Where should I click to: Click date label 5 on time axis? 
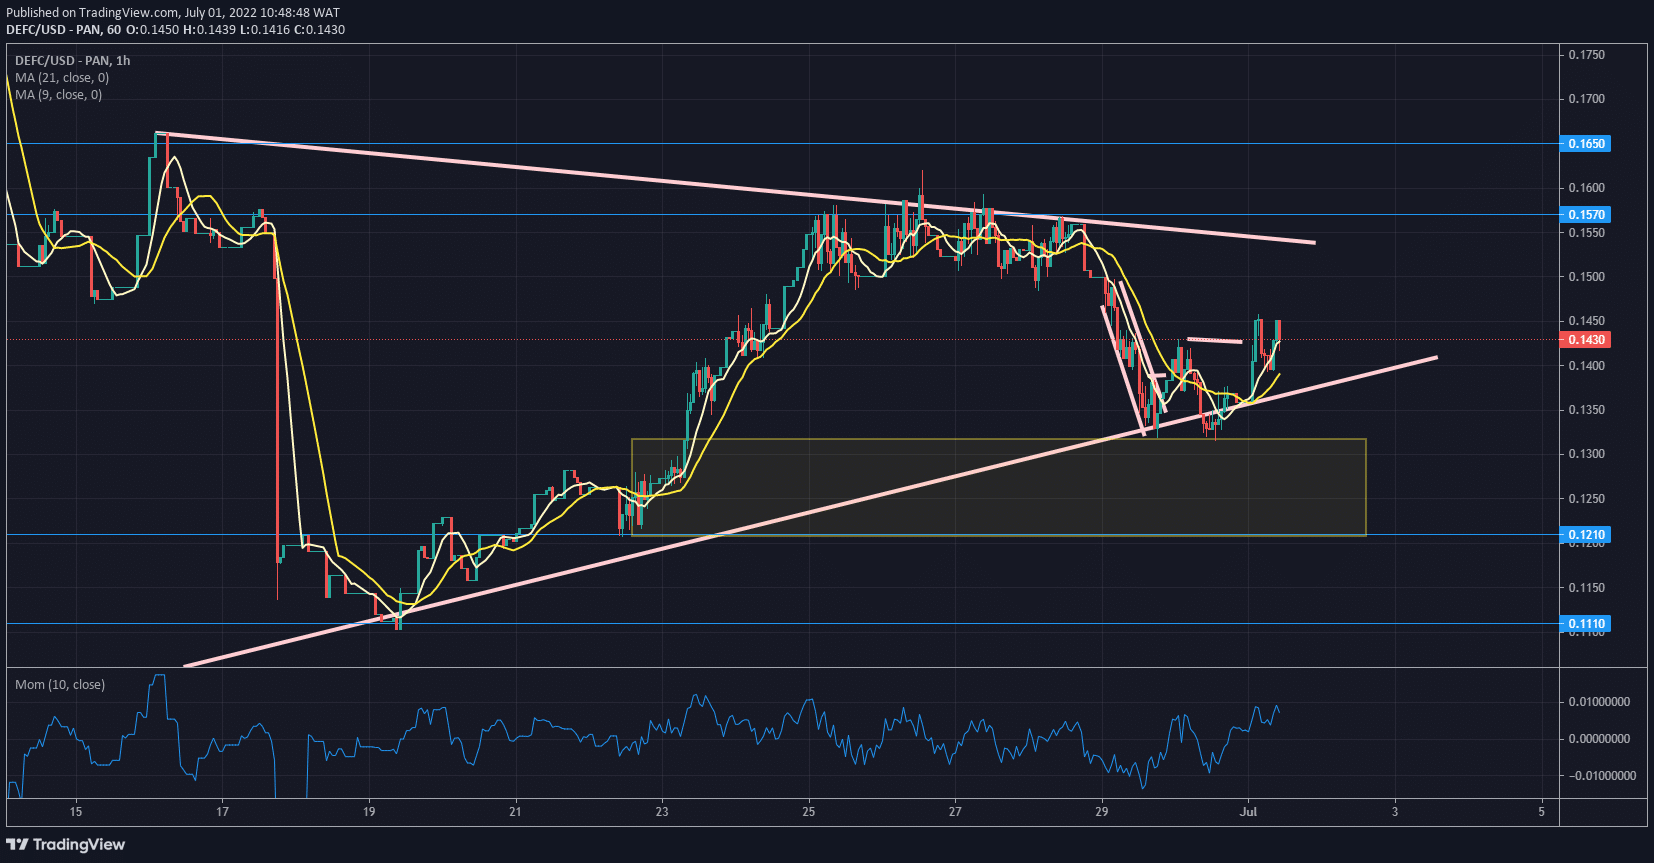[1541, 812]
